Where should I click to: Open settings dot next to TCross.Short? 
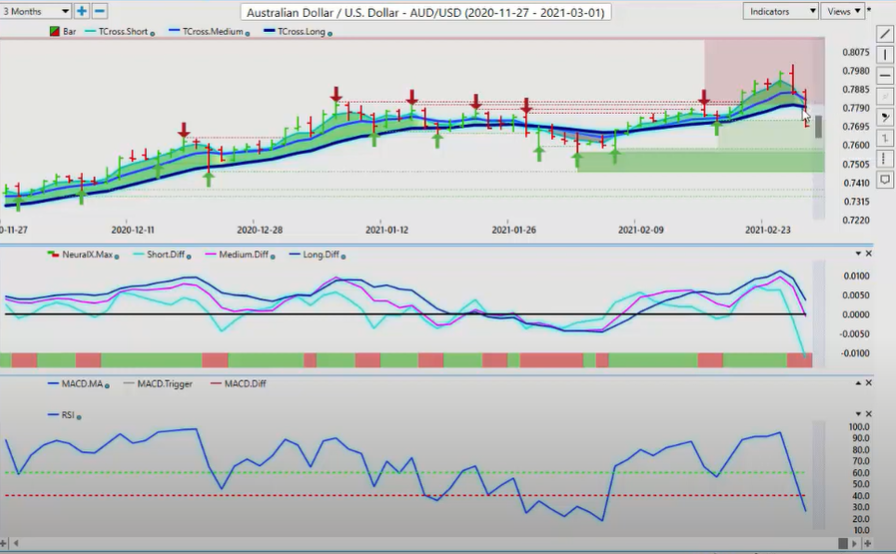tap(152, 34)
